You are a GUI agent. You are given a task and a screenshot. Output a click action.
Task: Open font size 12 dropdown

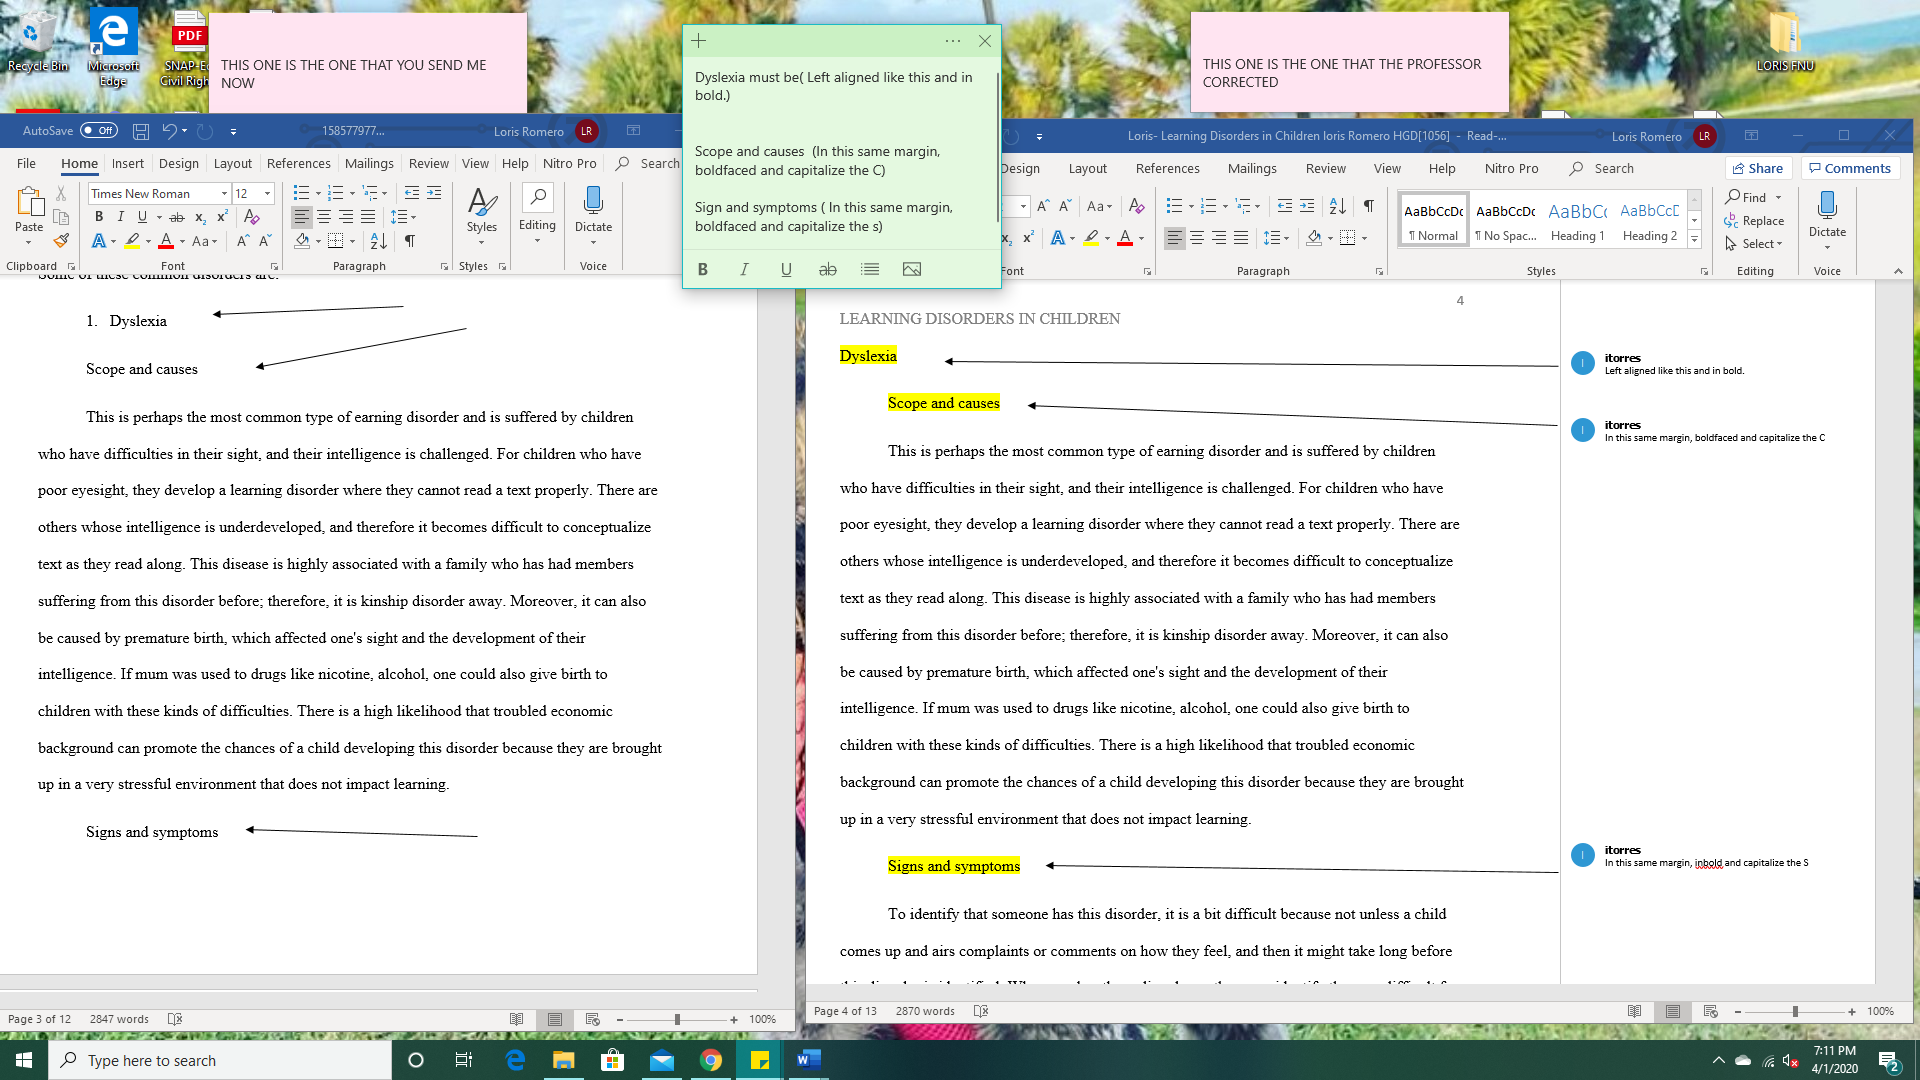coord(267,193)
